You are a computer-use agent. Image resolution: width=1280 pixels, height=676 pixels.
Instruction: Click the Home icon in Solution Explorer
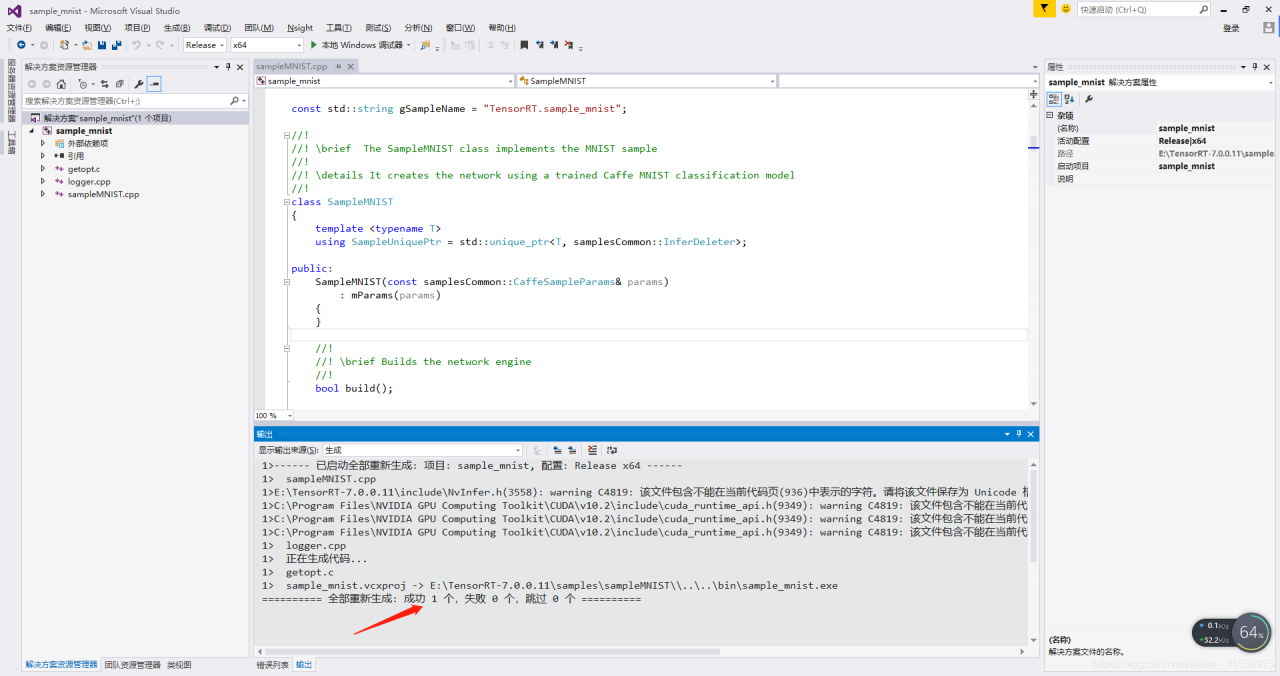[61, 84]
